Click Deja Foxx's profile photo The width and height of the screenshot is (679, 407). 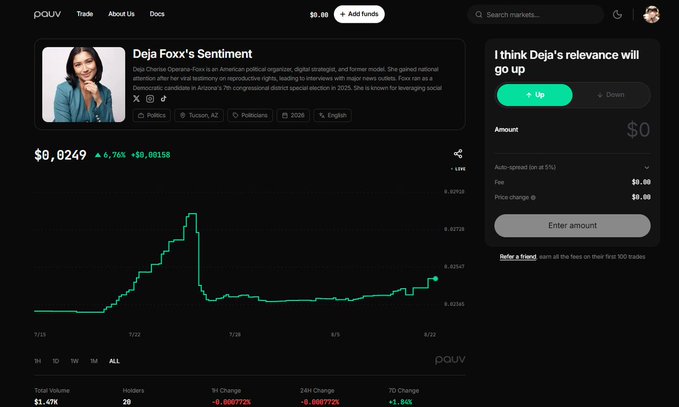[x=84, y=84]
